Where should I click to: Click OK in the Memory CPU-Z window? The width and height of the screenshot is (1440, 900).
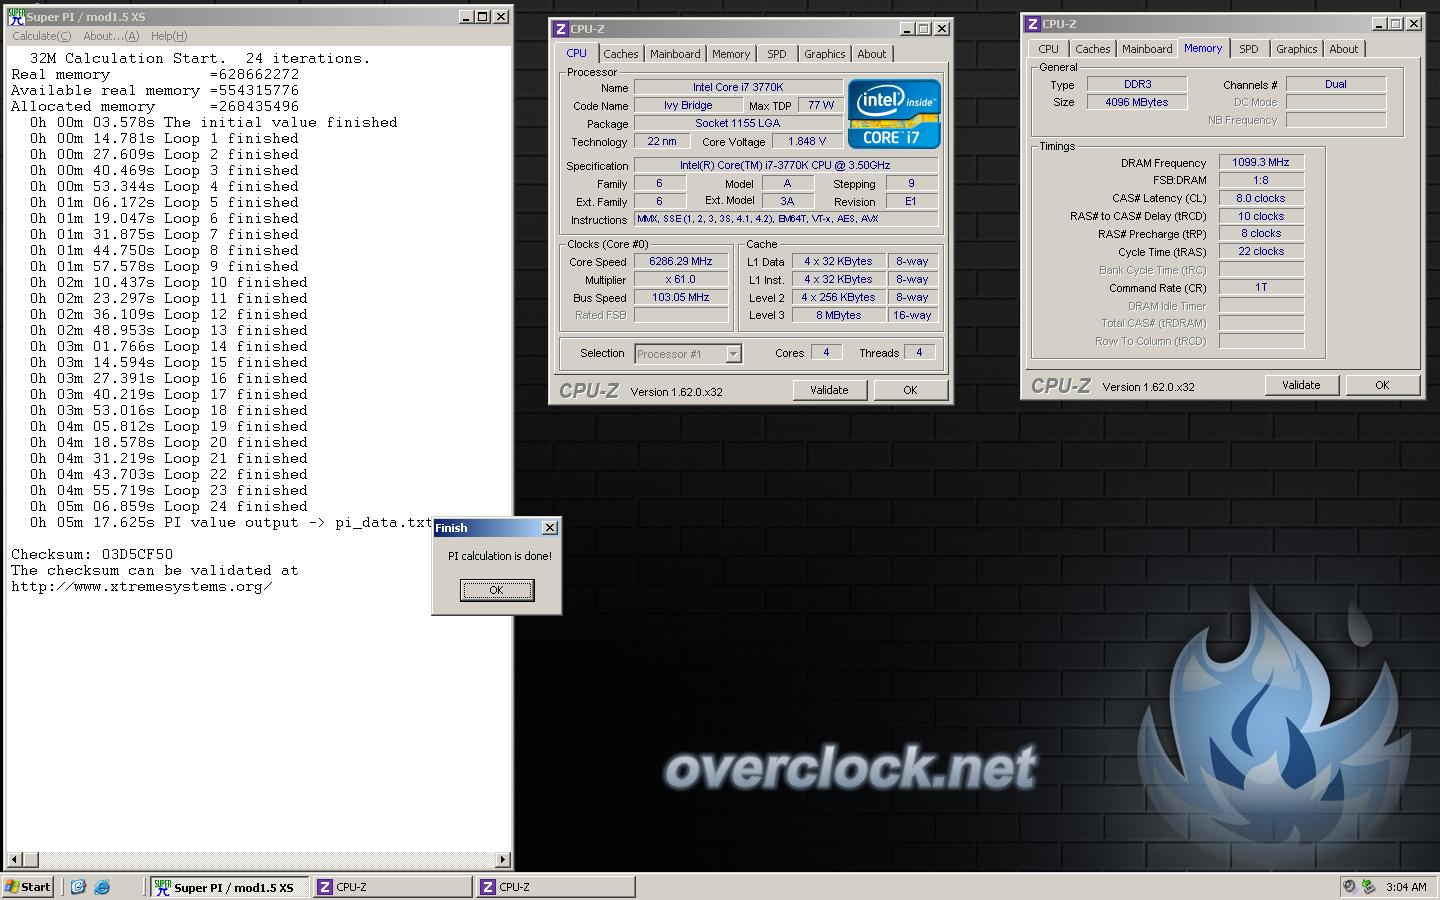[1382, 385]
